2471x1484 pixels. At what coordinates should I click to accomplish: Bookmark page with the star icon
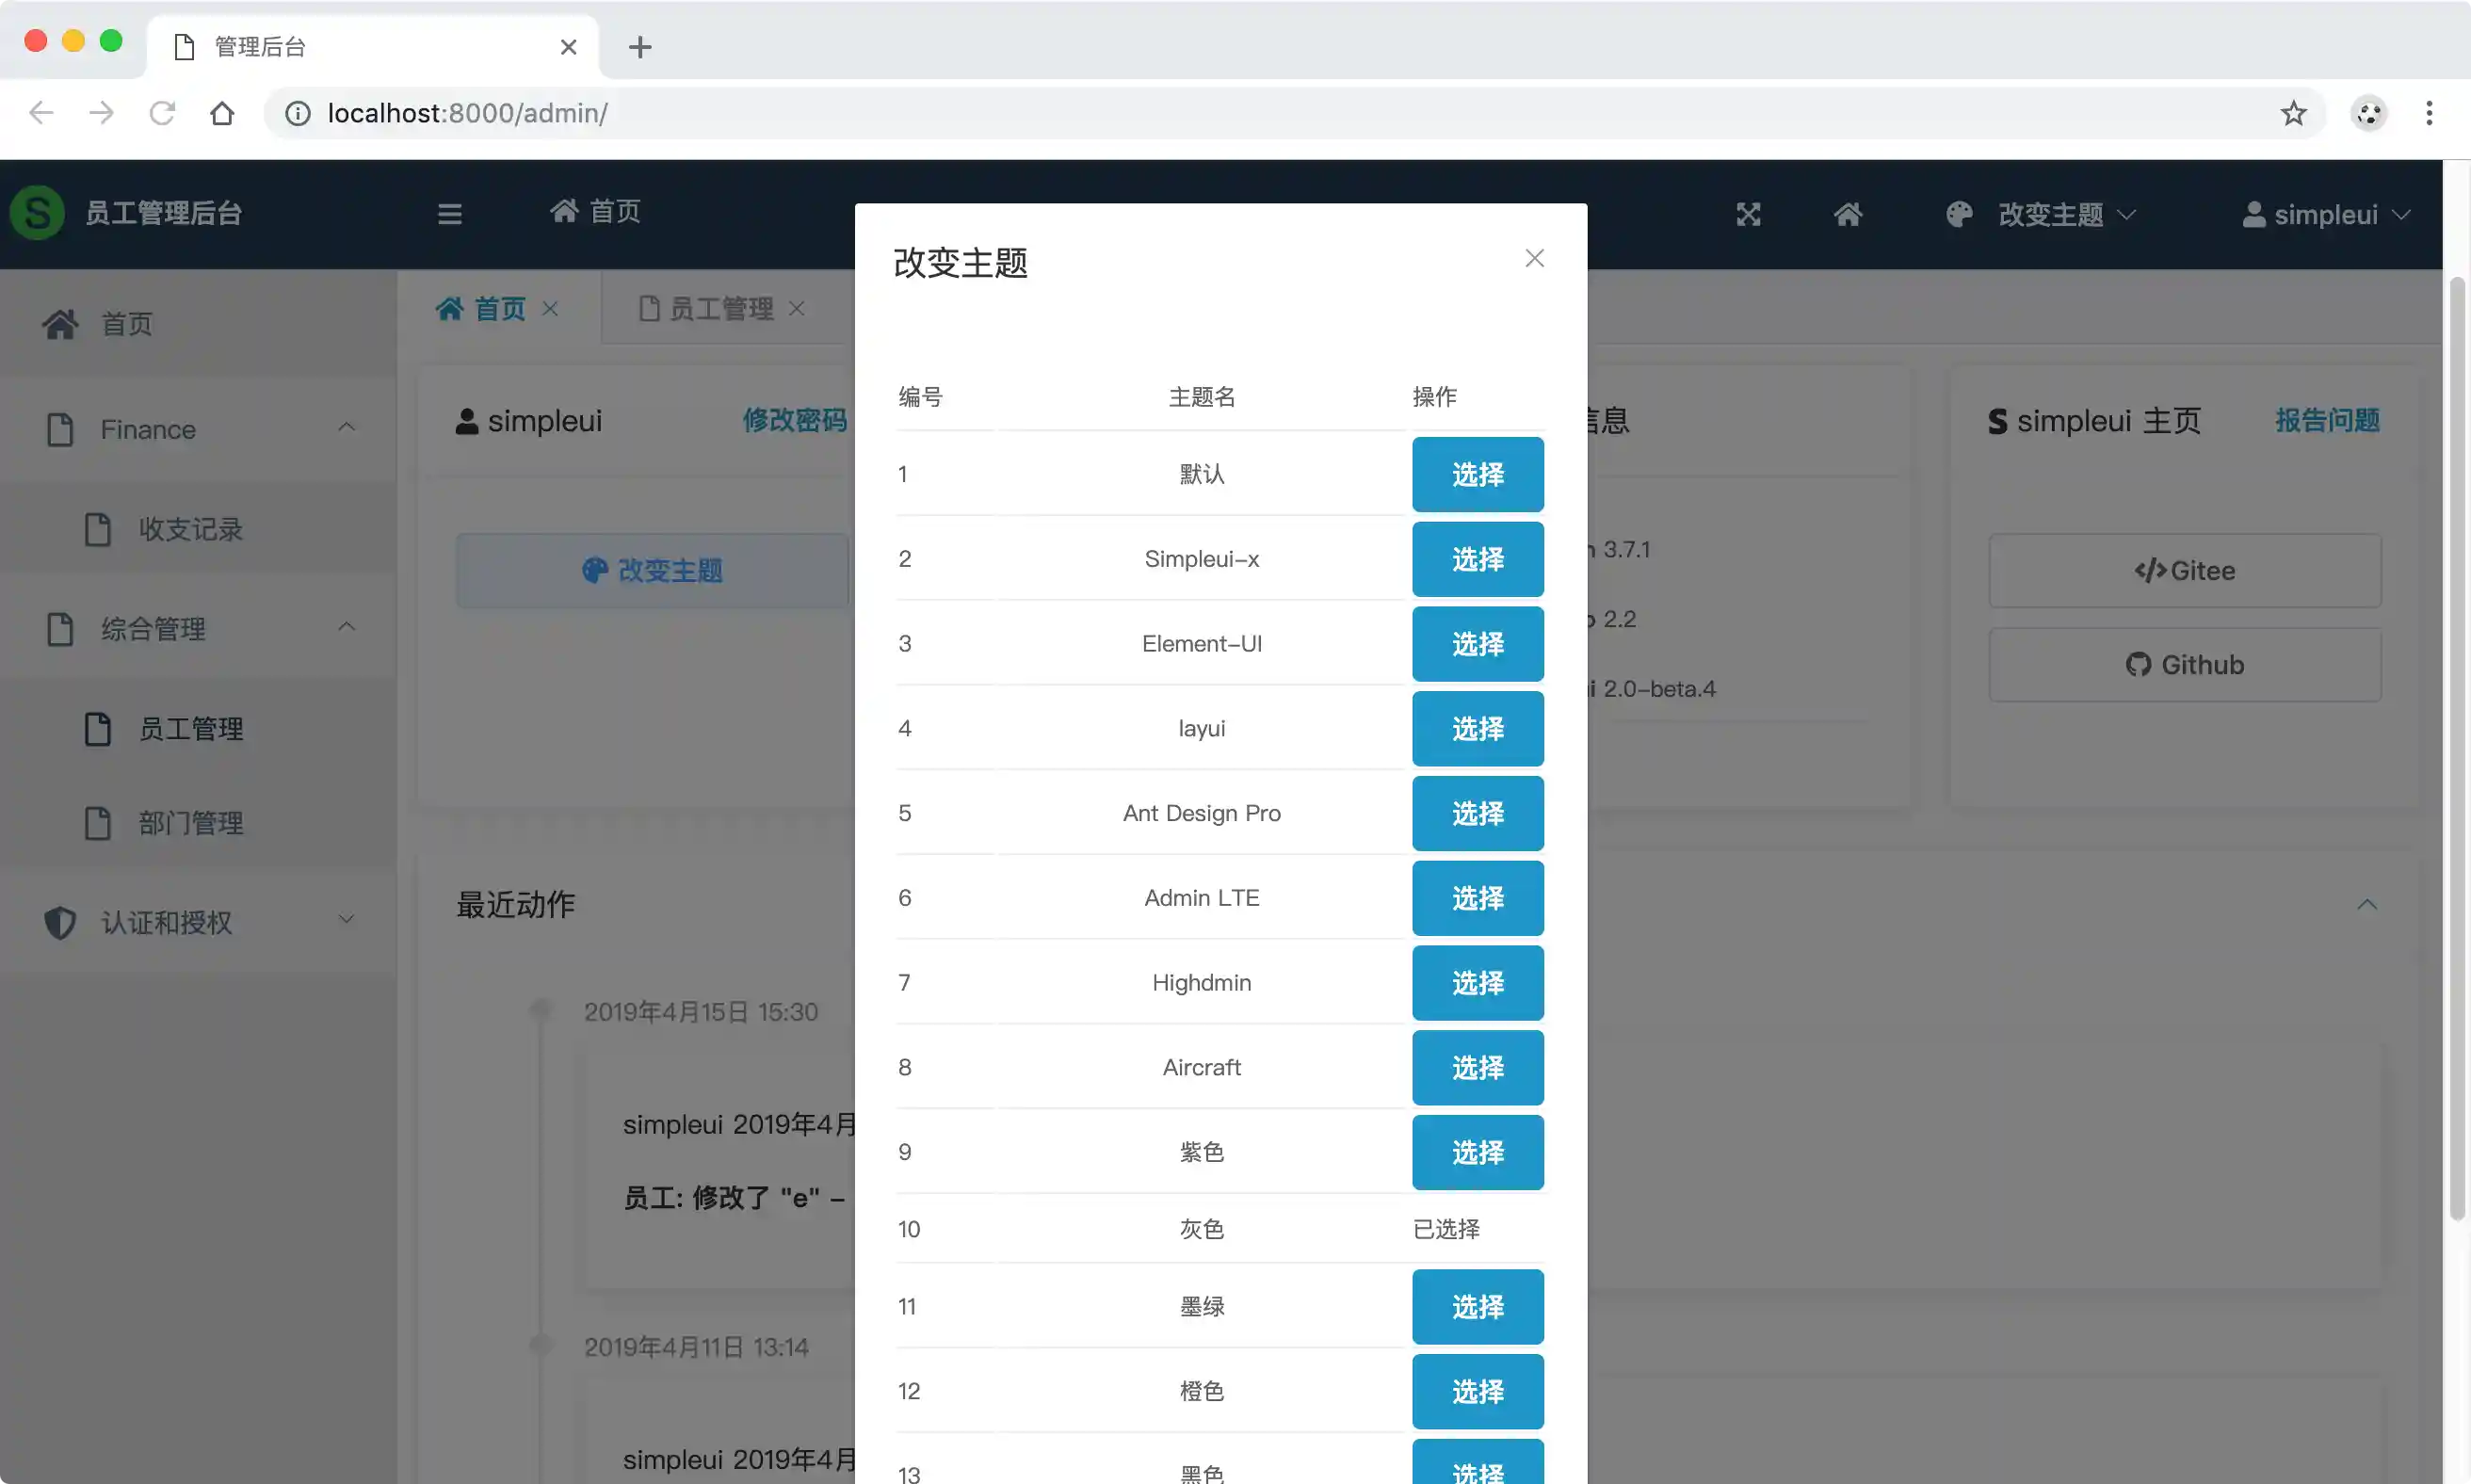point(2293,113)
